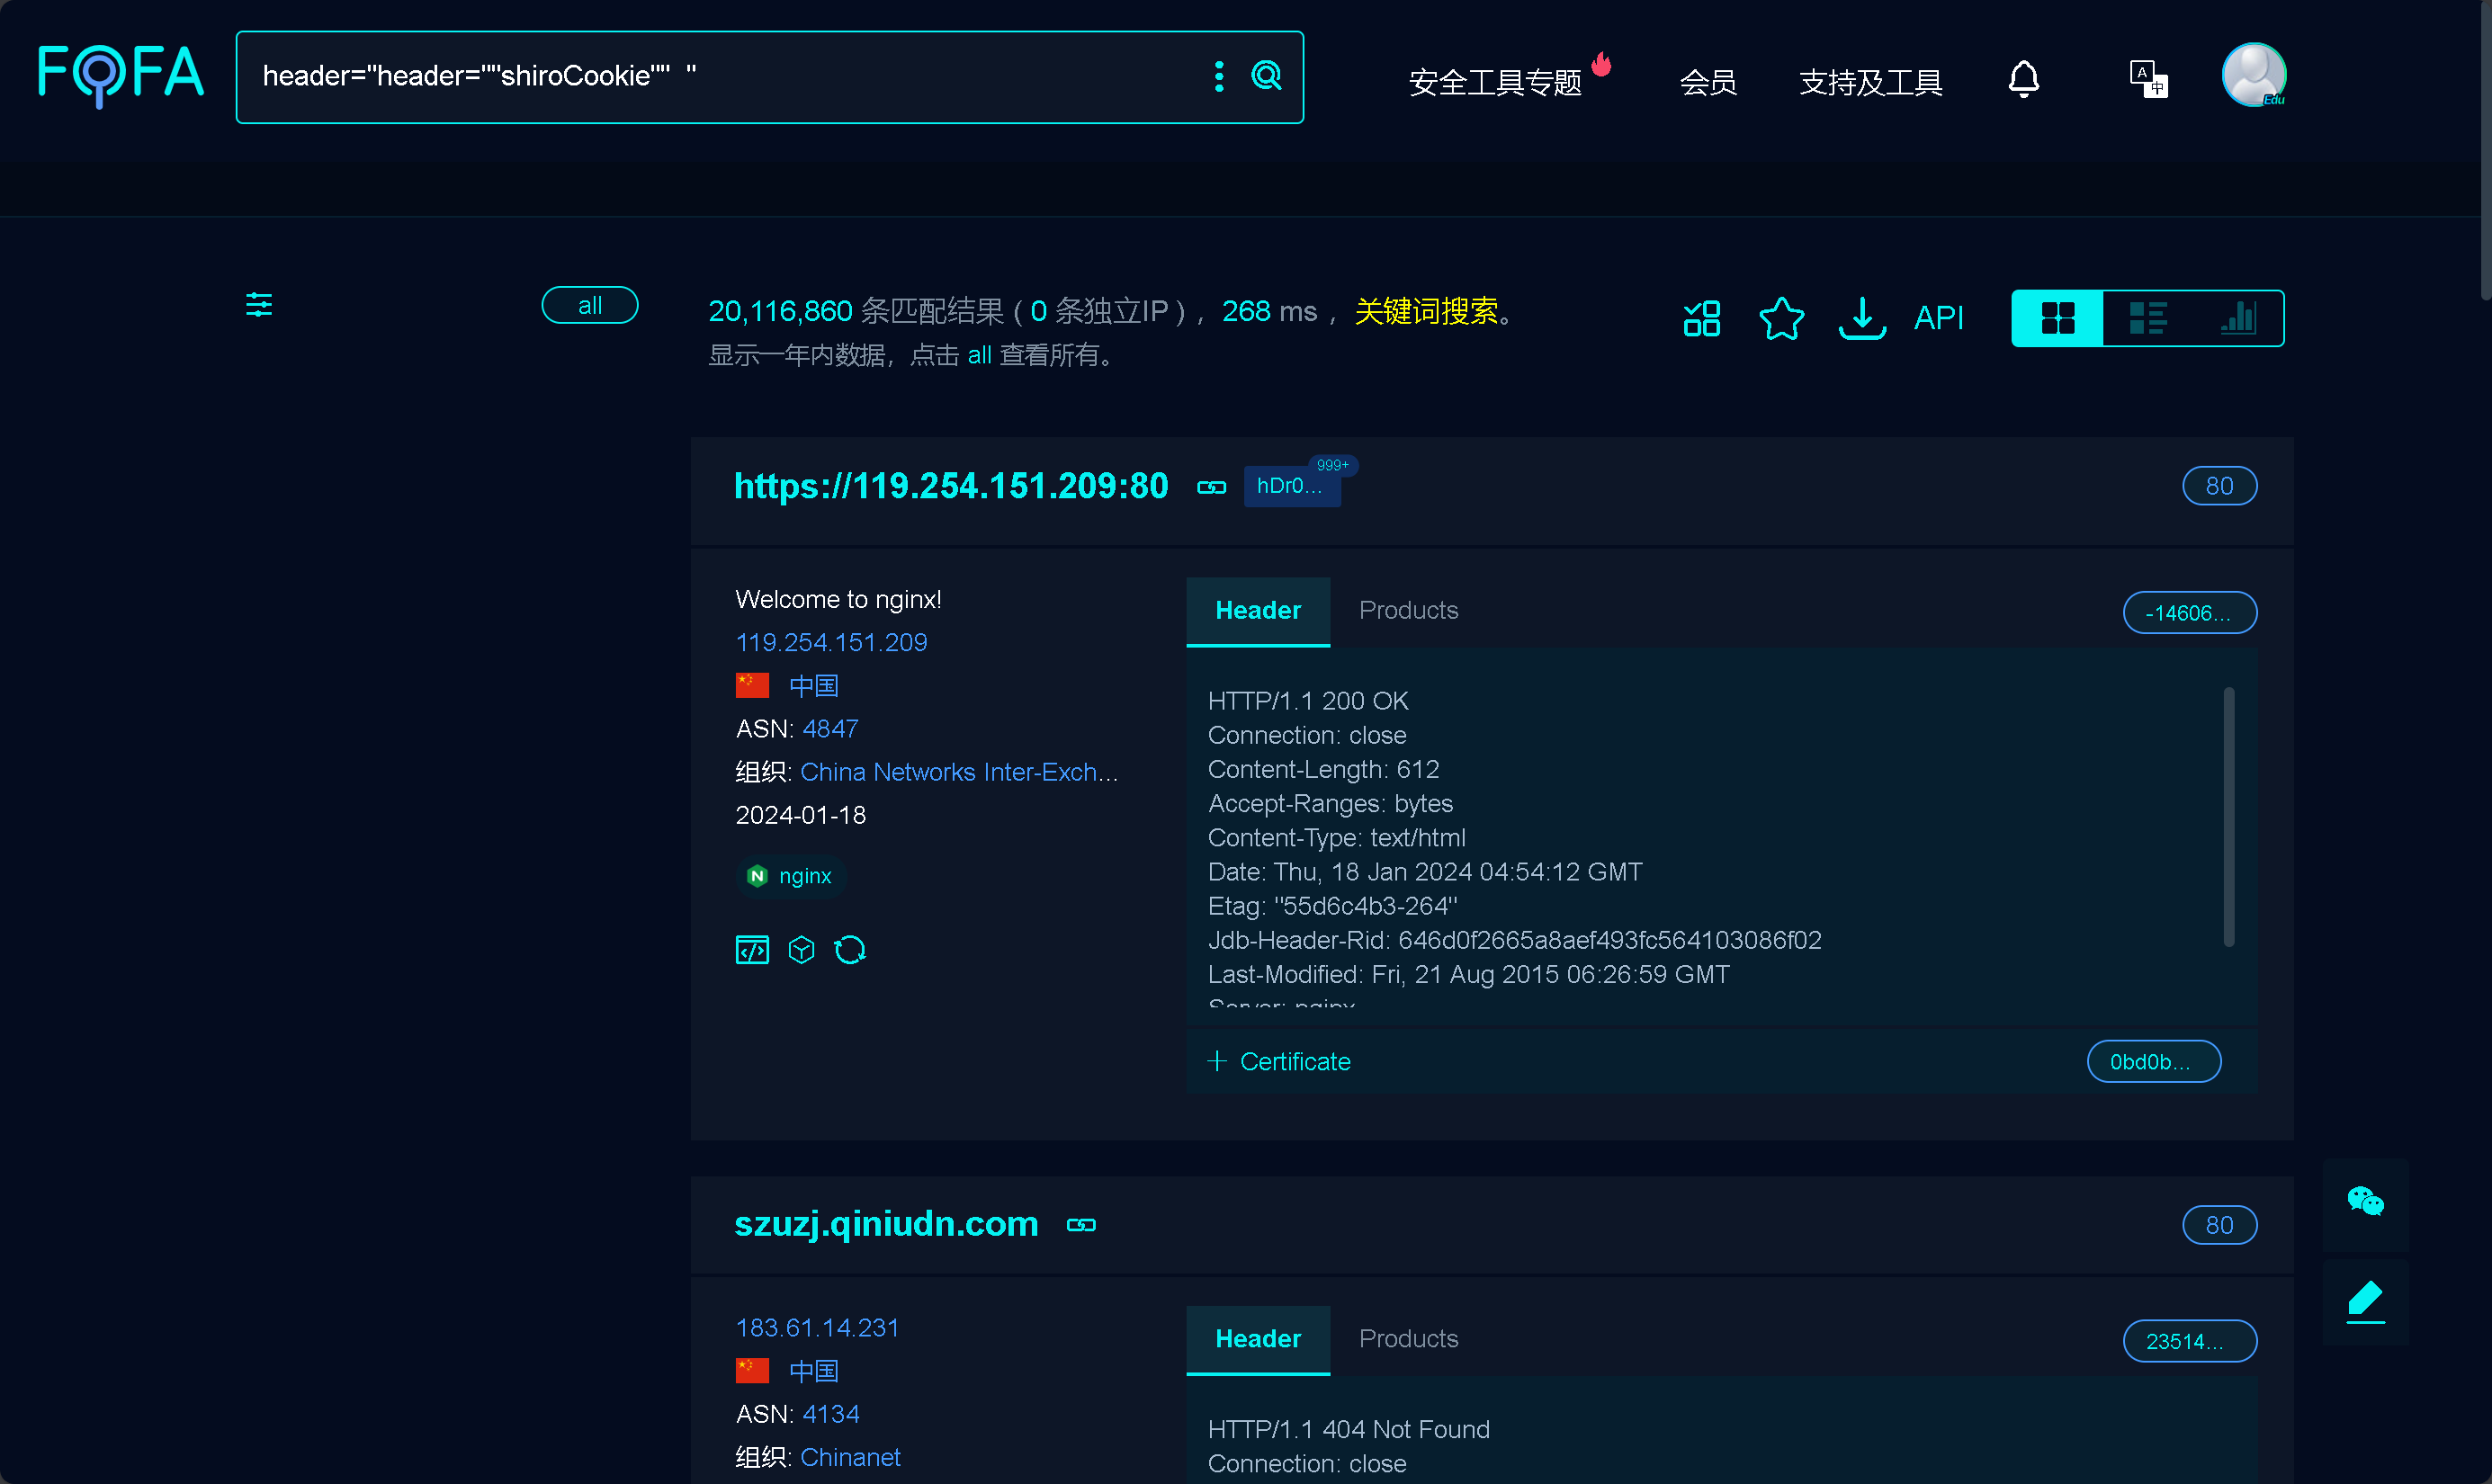Click the star favorite icon
Image resolution: width=2492 pixels, height=1484 pixels.
click(1781, 319)
